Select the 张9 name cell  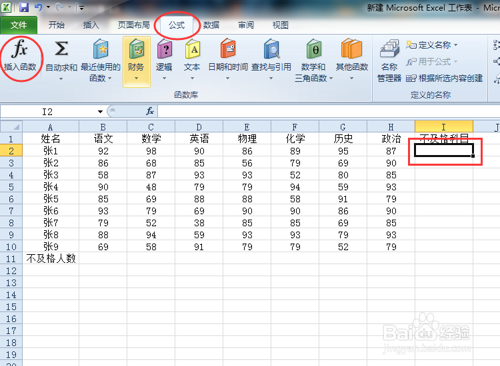coord(51,247)
